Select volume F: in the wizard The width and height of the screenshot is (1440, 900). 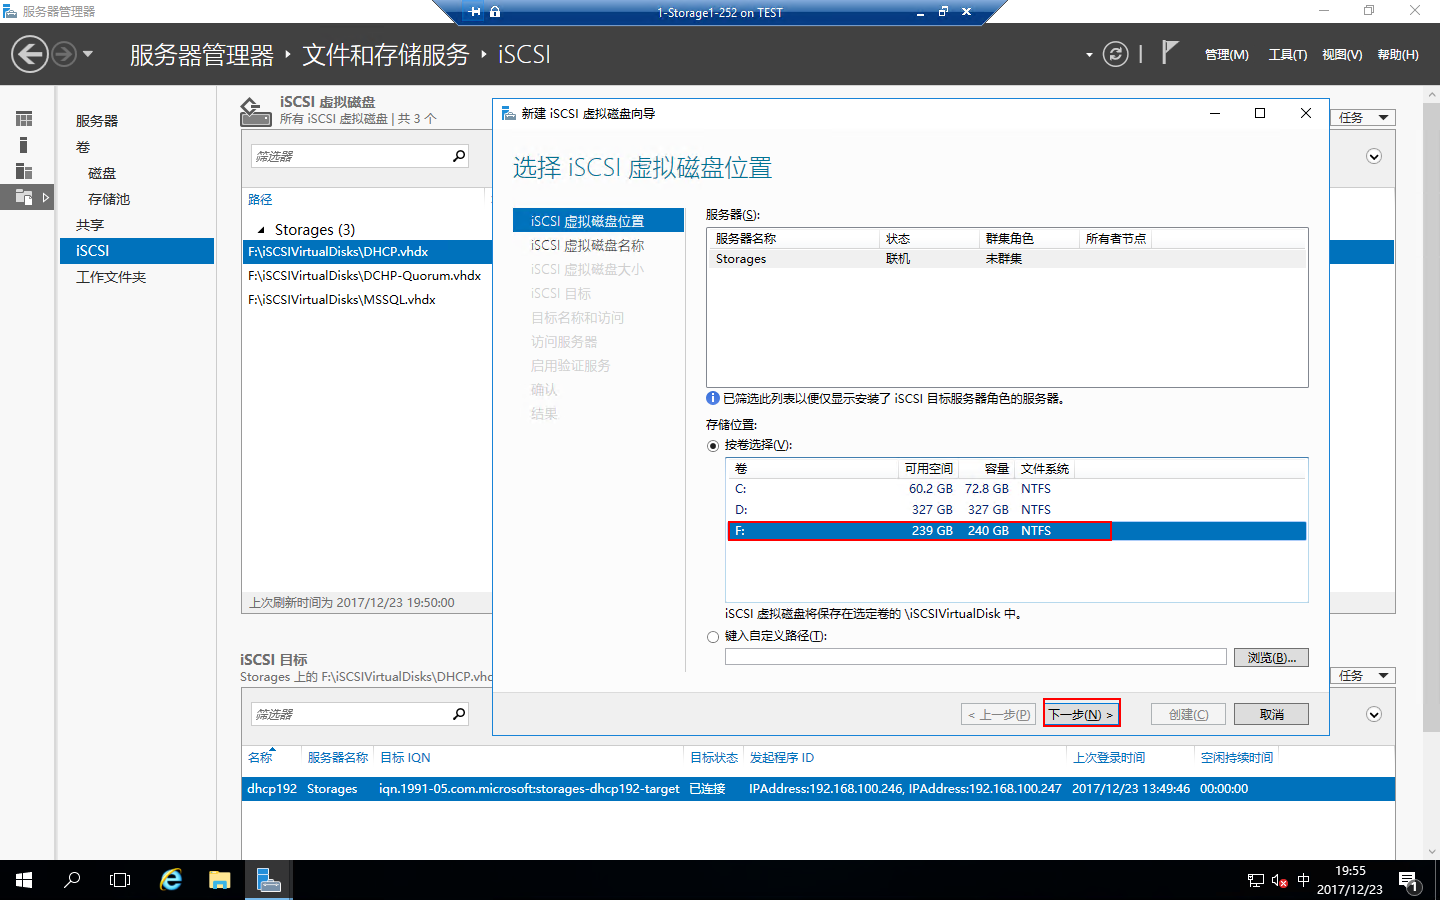pyautogui.click(x=1016, y=531)
